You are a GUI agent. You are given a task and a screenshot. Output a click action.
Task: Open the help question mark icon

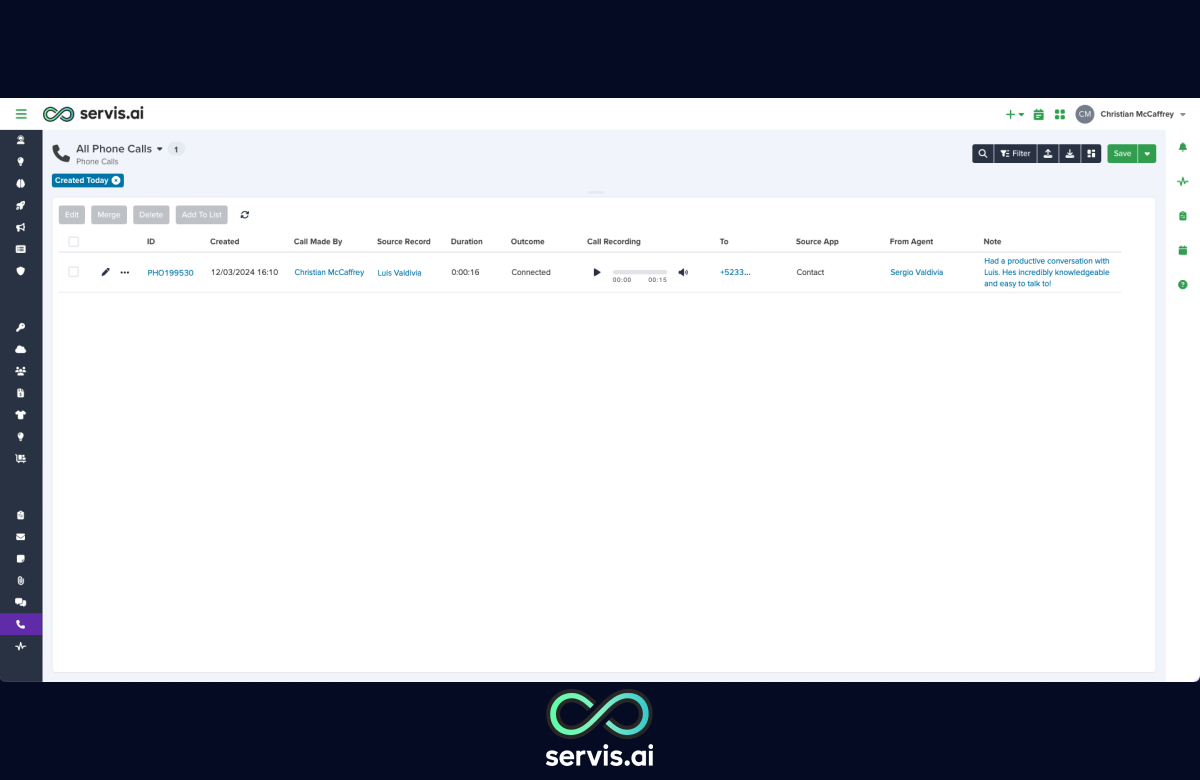click(1183, 285)
